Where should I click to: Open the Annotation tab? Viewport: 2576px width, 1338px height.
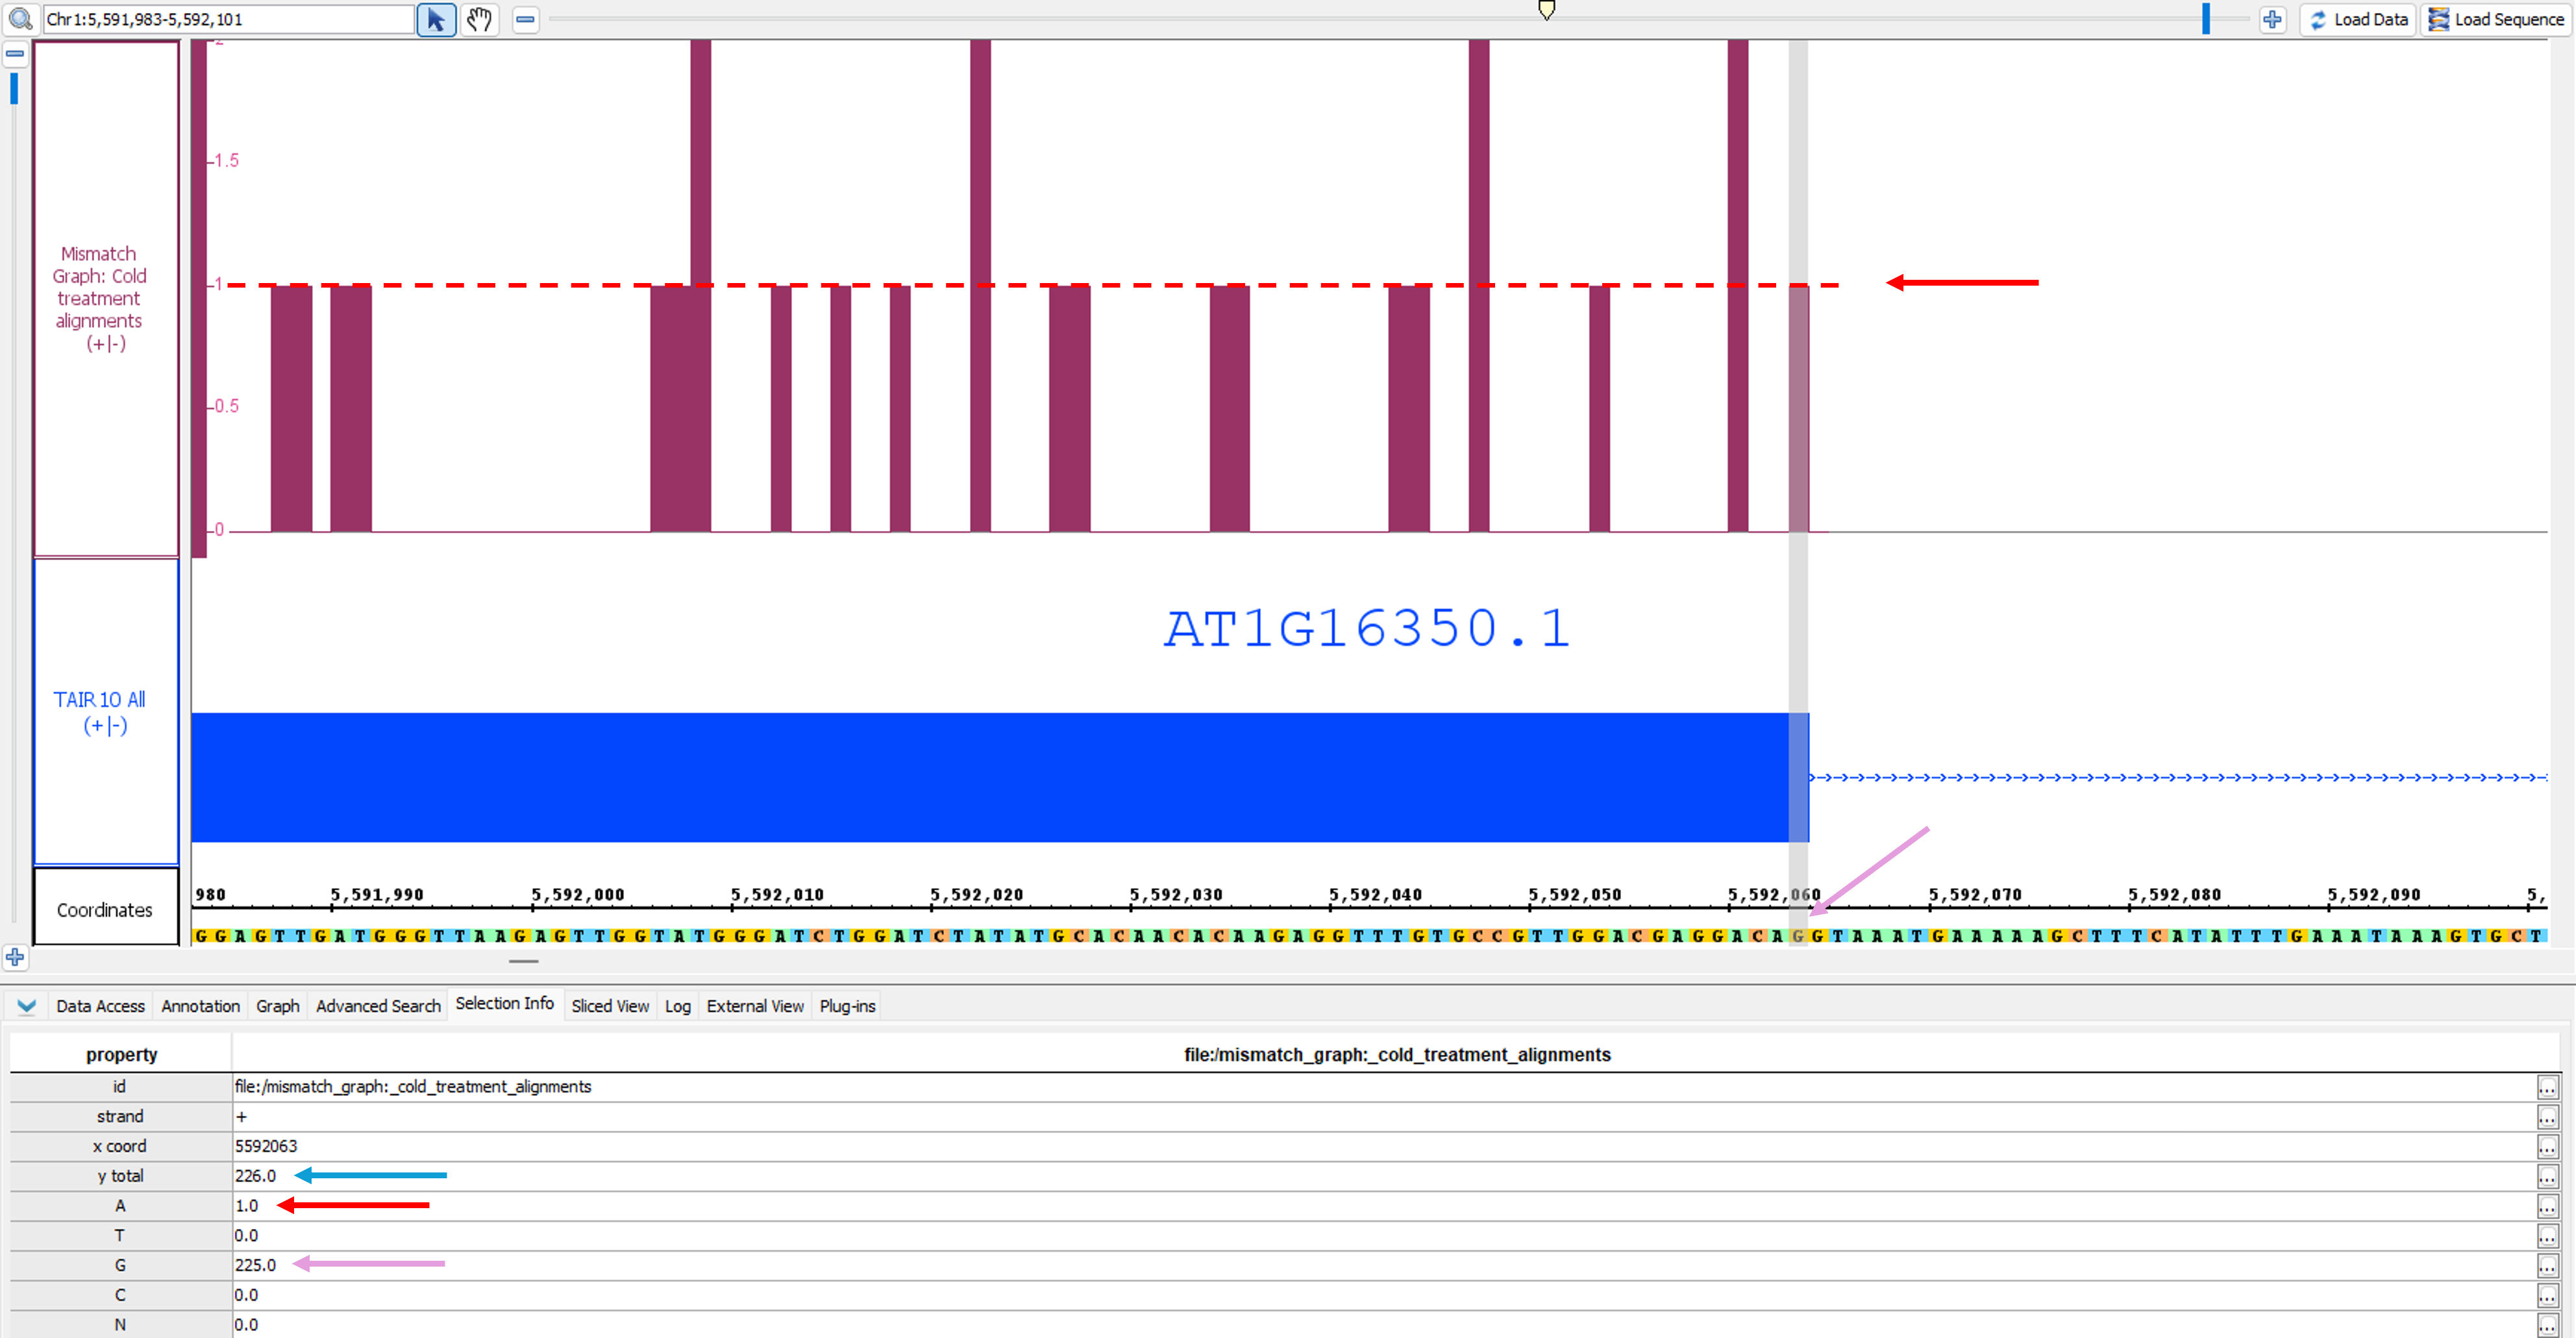200,1006
